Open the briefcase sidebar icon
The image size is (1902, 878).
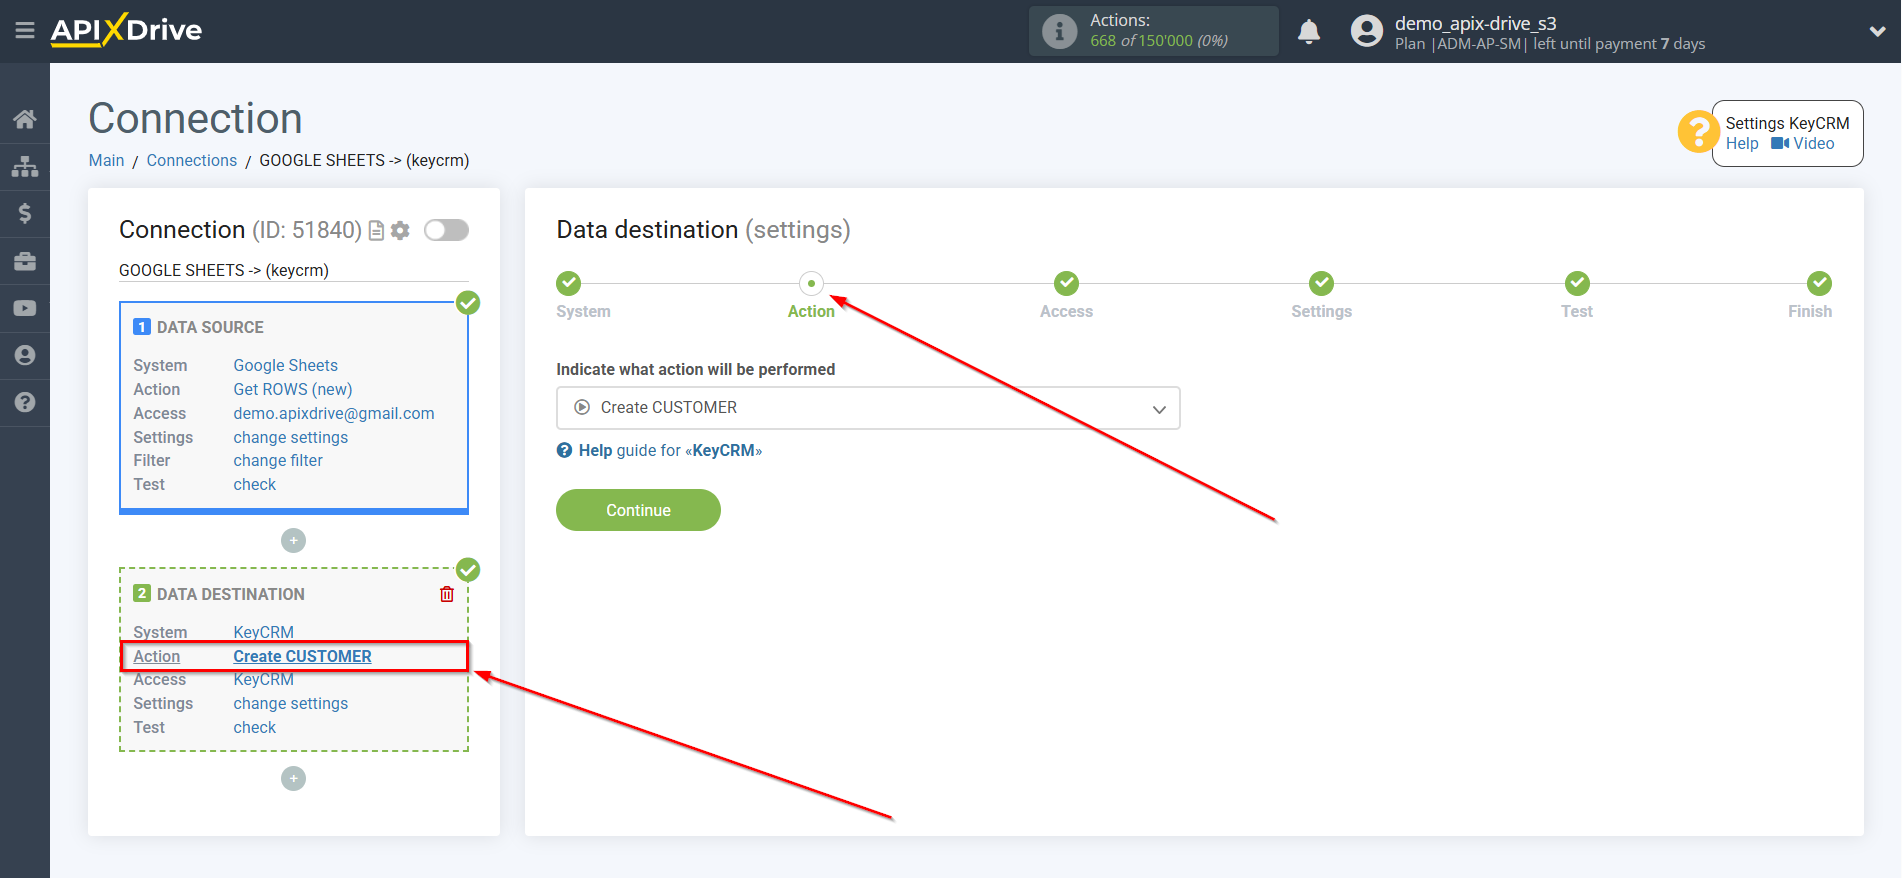pyautogui.click(x=25, y=261)
